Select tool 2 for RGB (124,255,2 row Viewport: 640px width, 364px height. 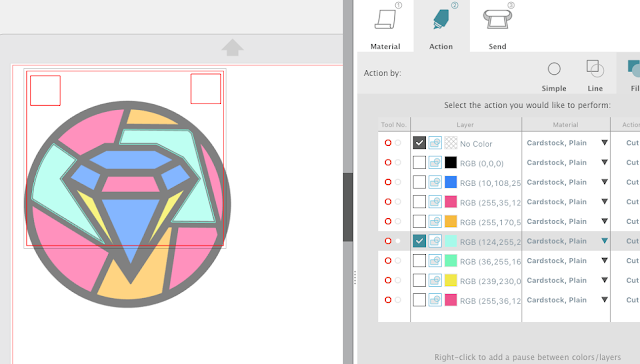tap(398, 241)
